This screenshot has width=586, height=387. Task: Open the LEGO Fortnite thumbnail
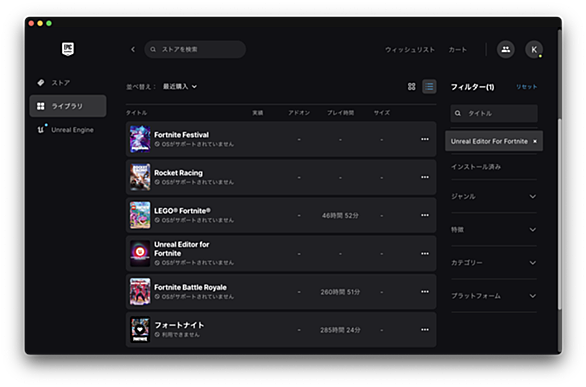(x=140, y=215)
